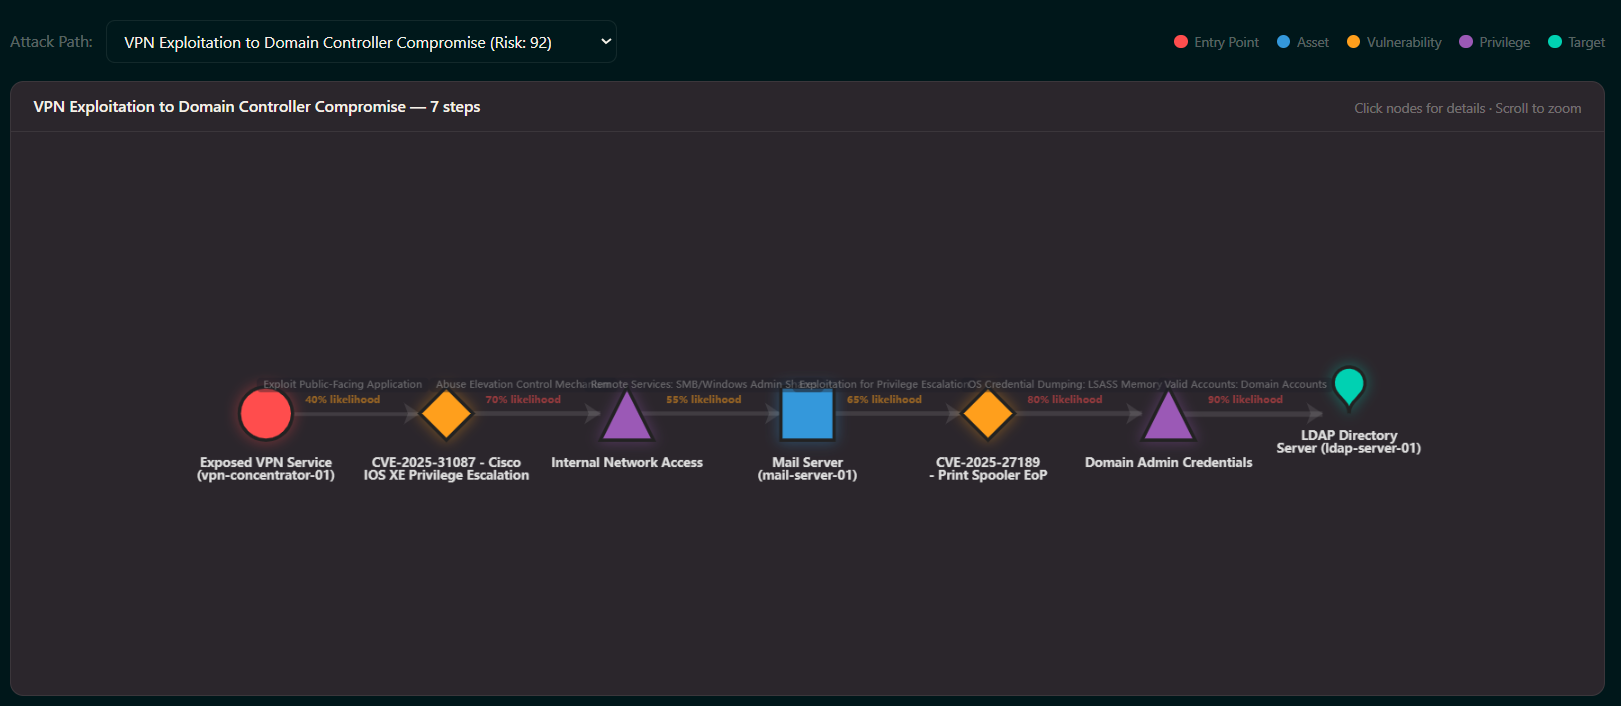Click the teal Target legend dot
Image resolution: width=1621 pixels, height=706 pixels.
[x=1555, y=42]
